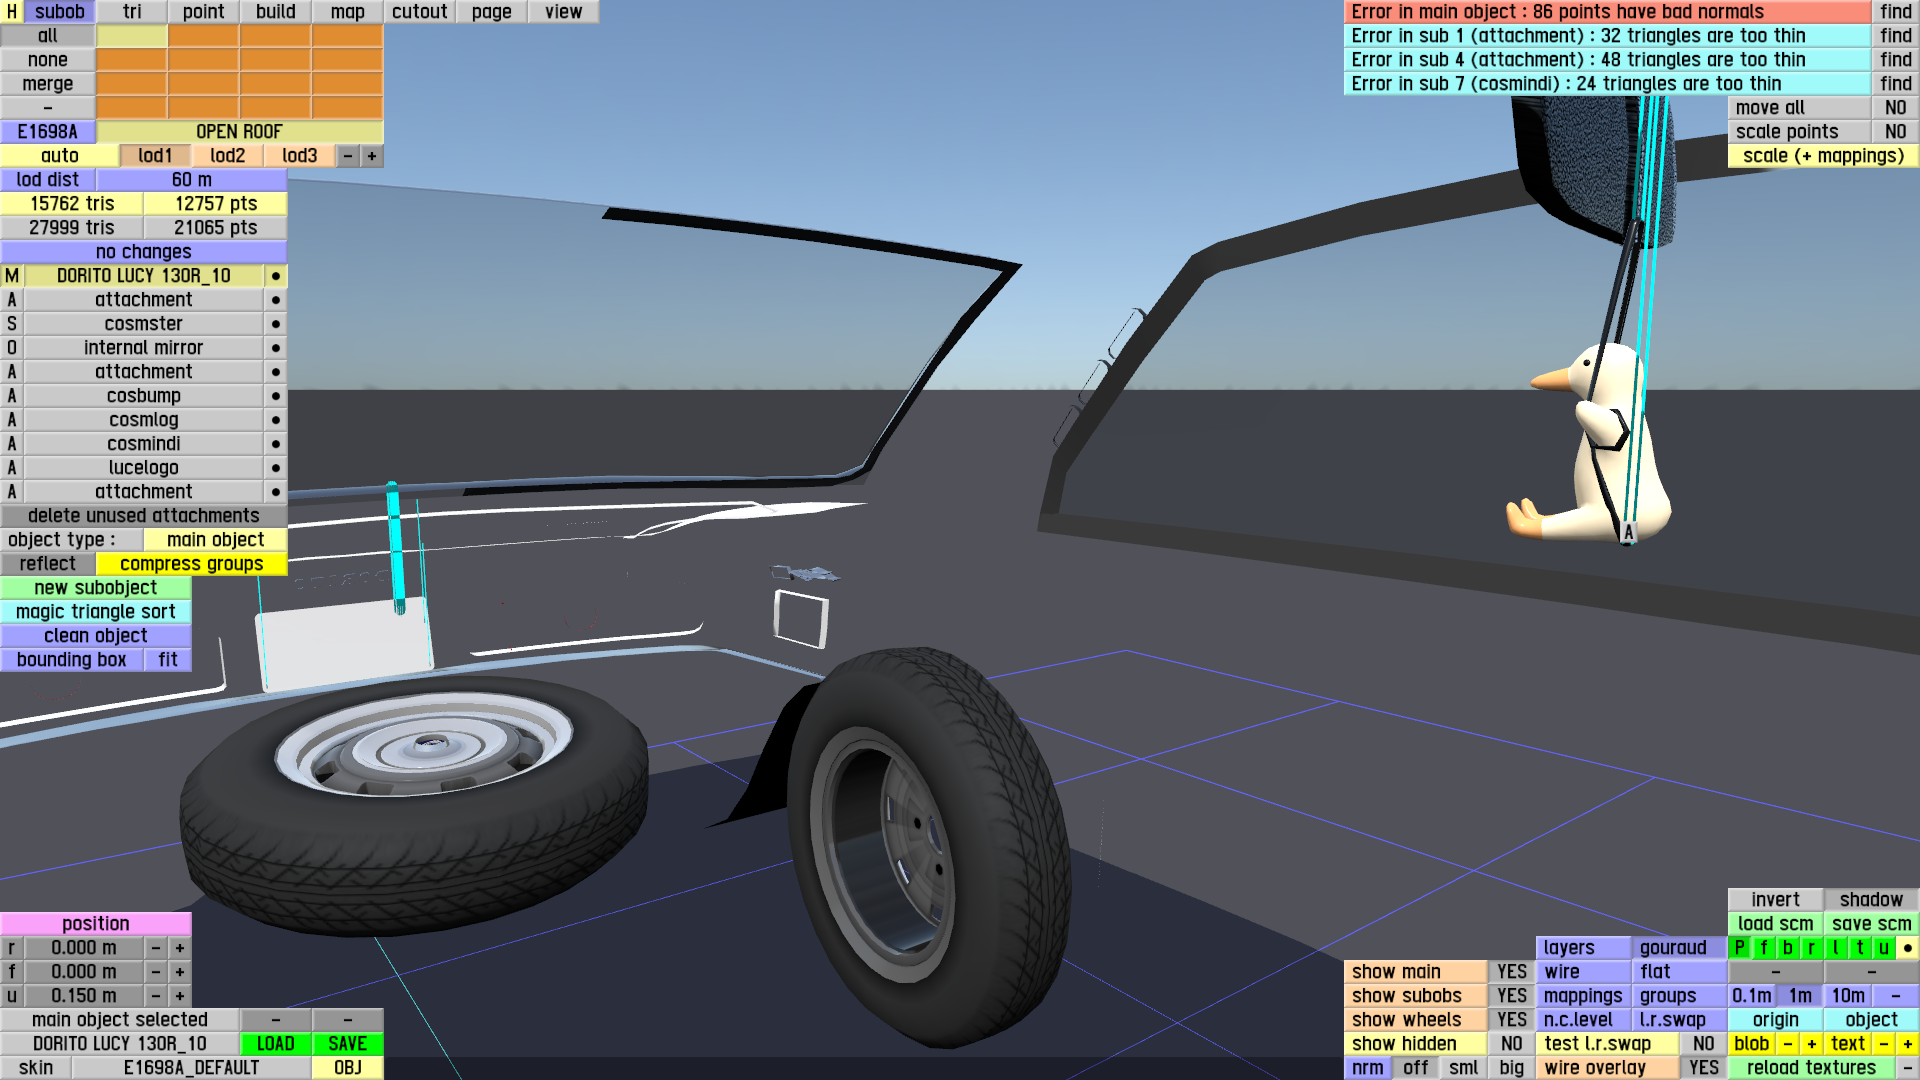Screen dimensions: 1920x1080
Task: Click the H button in top-left corner
Action: [11, 12]
